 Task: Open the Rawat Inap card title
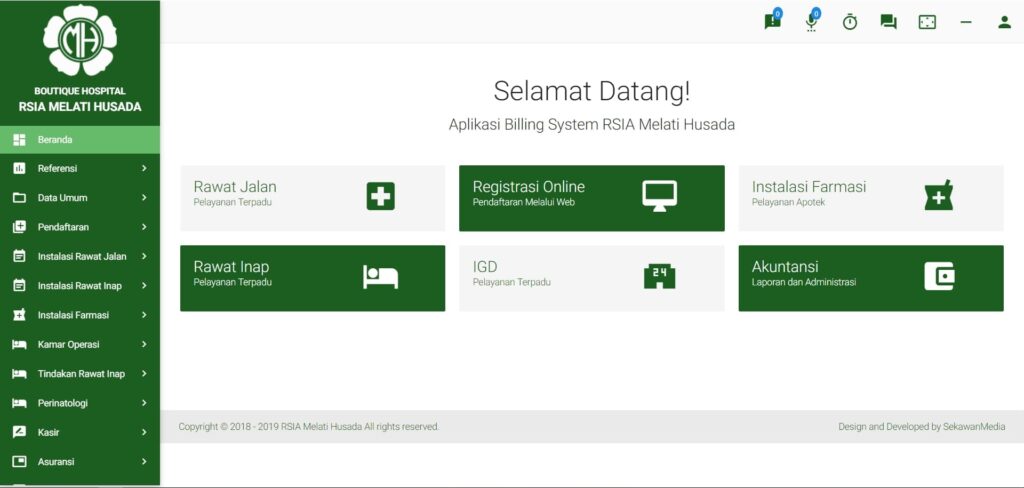pyautogui.click(x=231, y=267)
